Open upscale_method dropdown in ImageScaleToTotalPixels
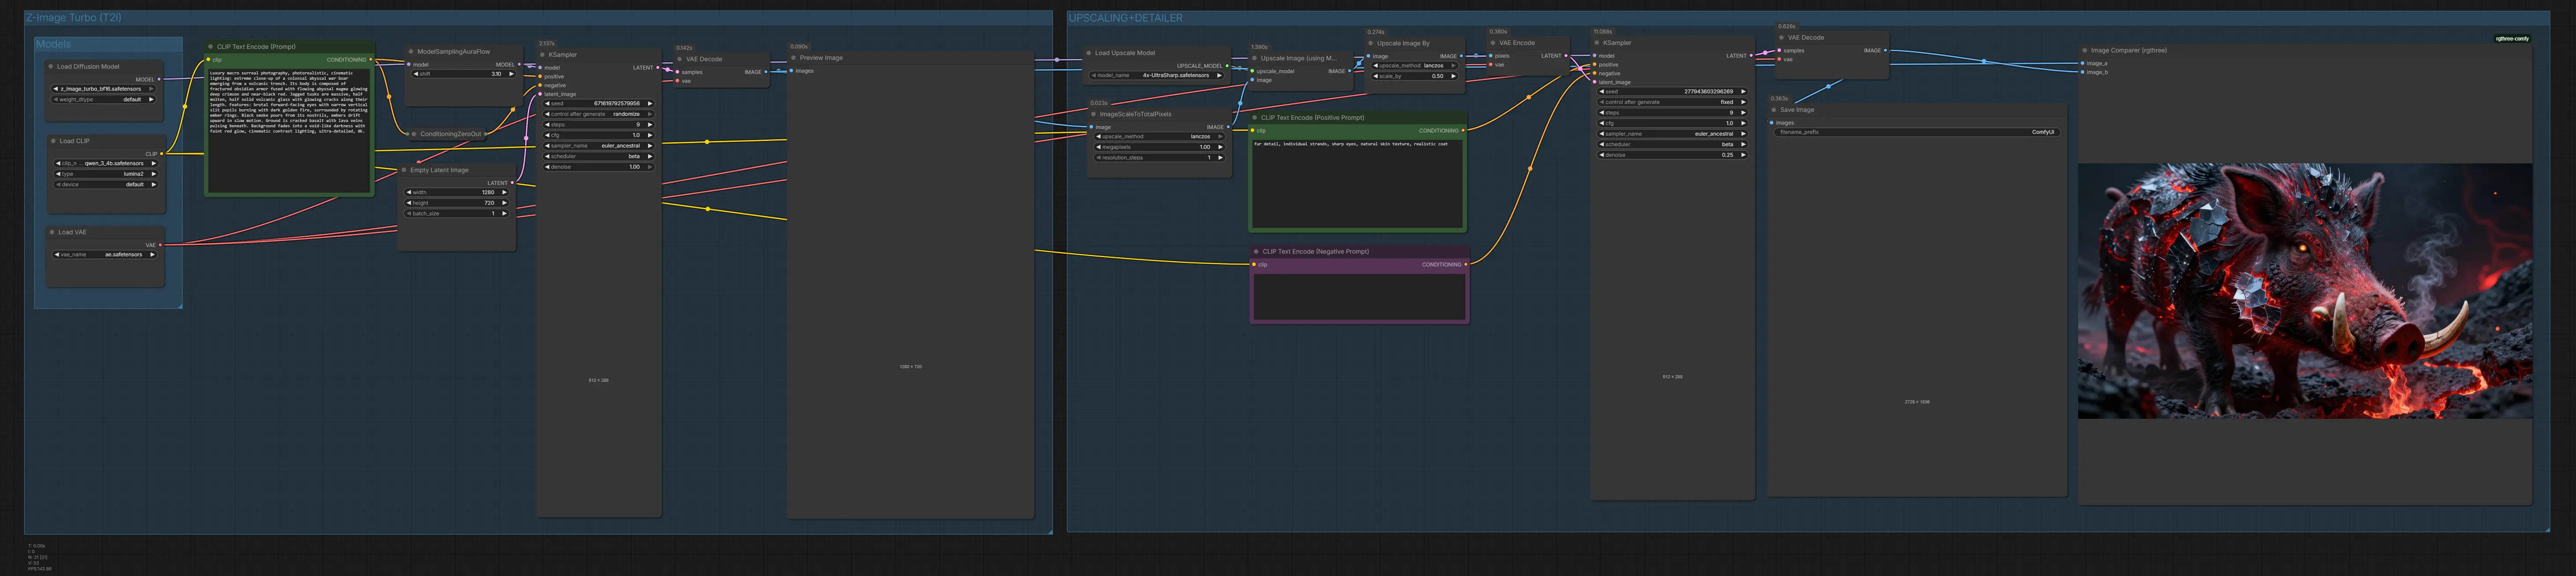 (x=1160, y=136)
